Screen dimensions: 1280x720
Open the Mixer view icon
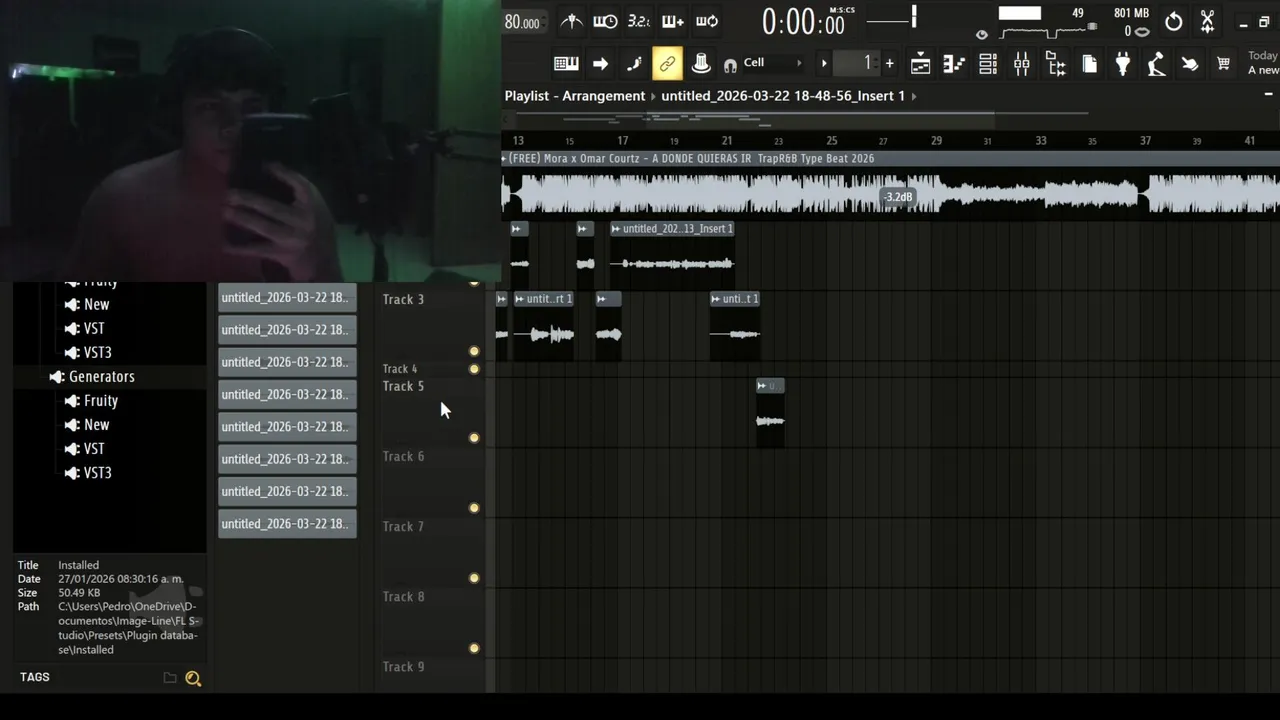click(1021, 64)
